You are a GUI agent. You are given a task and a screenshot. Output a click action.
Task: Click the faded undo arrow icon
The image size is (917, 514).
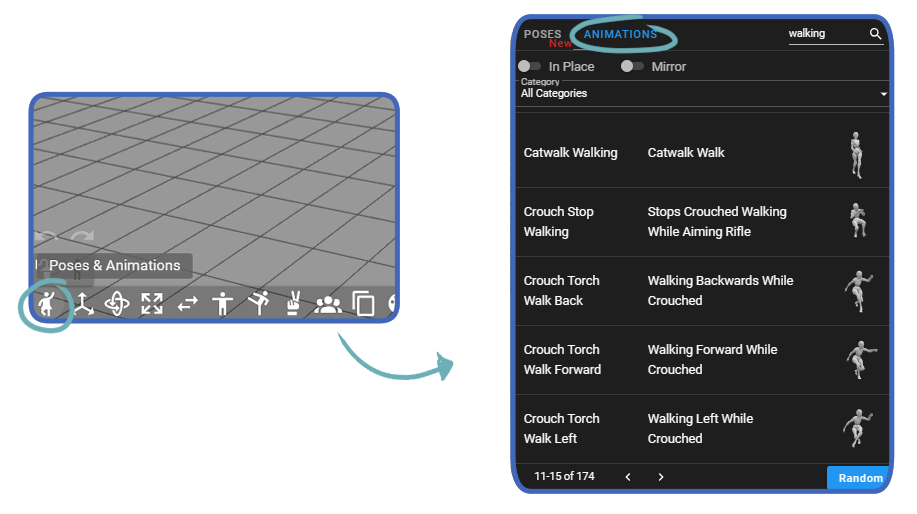pyautogui.click(x=46, y=236)
